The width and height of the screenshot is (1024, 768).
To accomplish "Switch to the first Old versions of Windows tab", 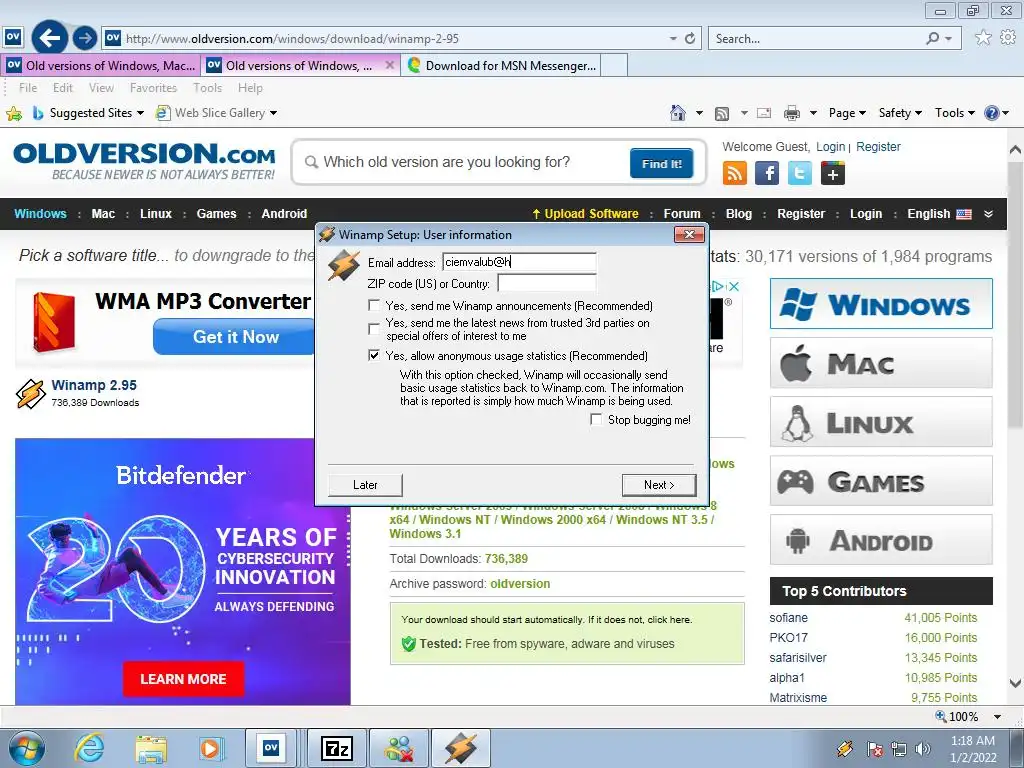I will (101, 65).
